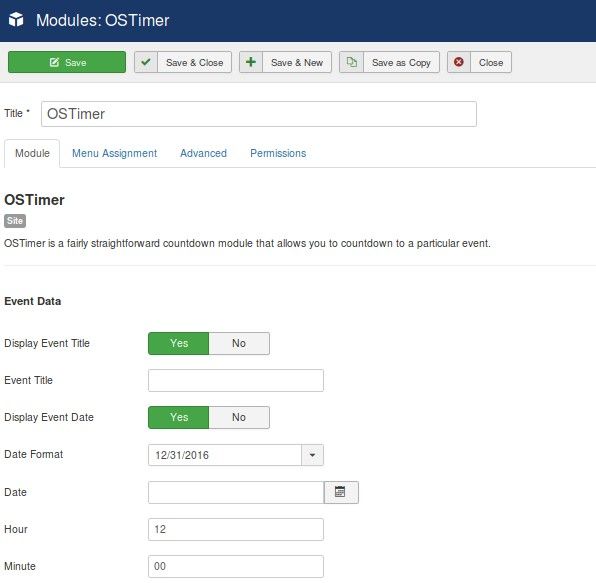Click the Display Event Title label
The image size is (596, 583).
47,343
